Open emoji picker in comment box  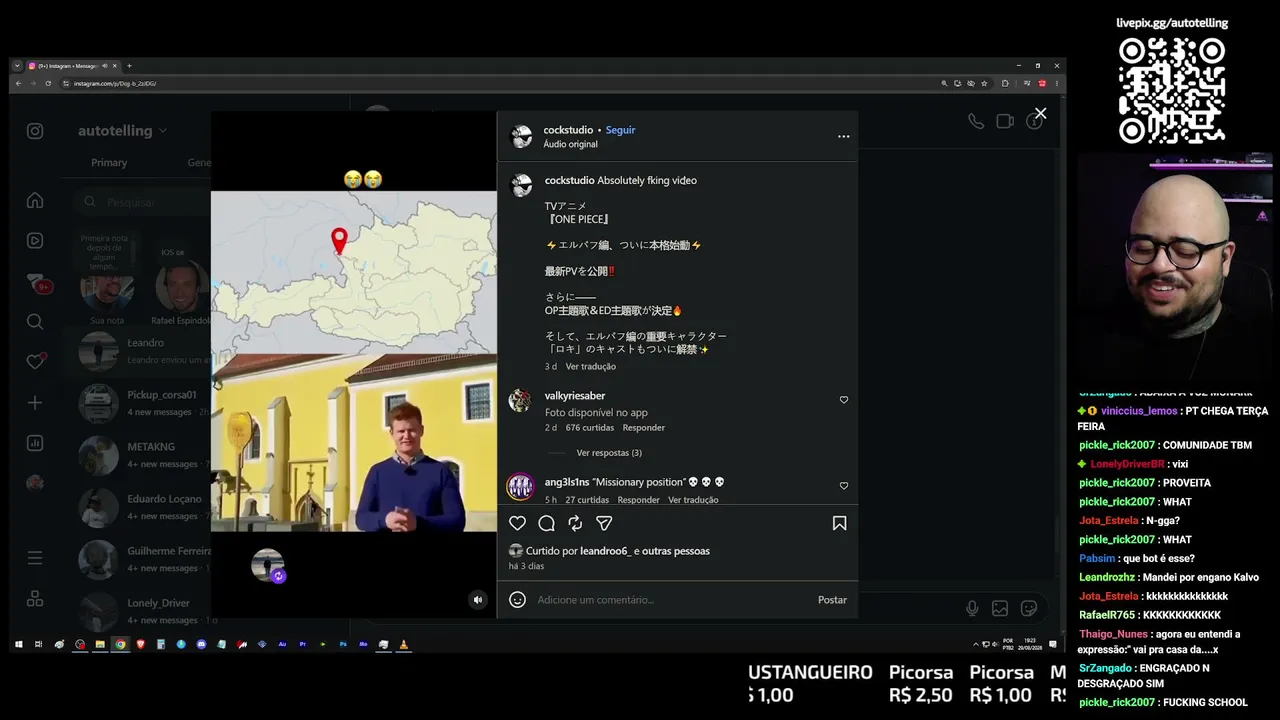517,600
